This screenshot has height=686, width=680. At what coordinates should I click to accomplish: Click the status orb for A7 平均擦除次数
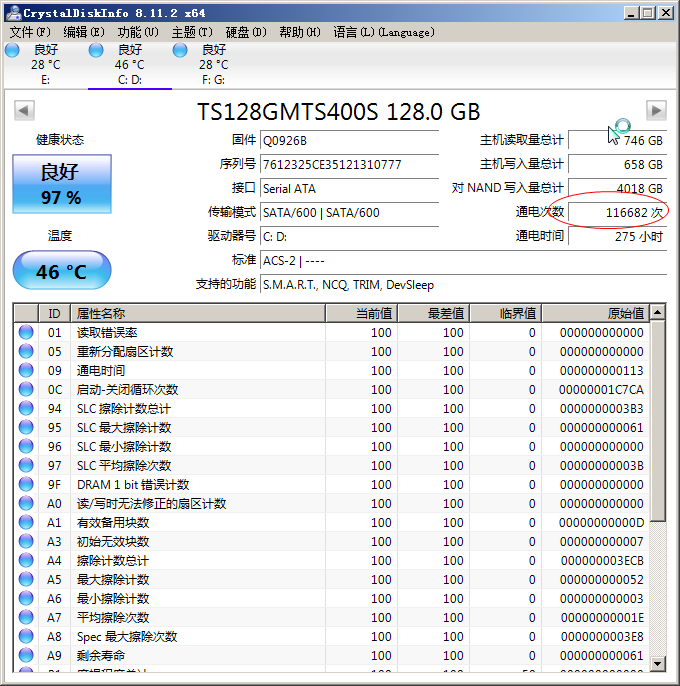click(x=26, y=617)
